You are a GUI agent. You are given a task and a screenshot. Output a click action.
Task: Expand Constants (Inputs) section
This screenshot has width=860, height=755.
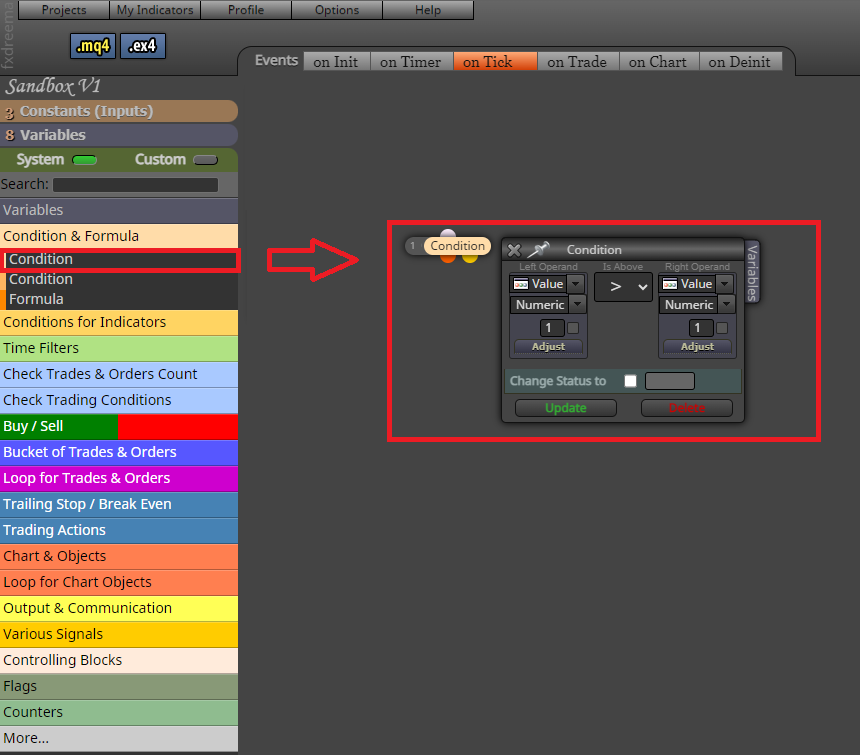coord(119,111)
